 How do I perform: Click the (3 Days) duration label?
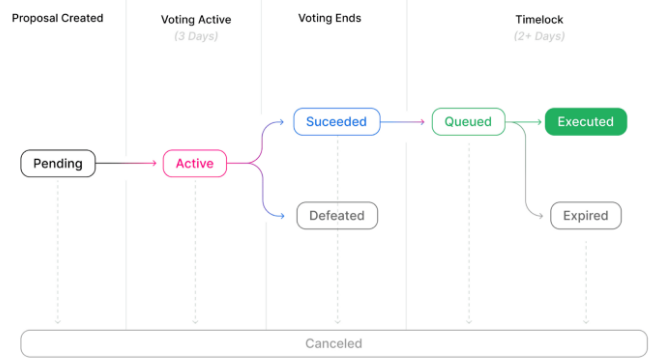[x=196, y=36]
